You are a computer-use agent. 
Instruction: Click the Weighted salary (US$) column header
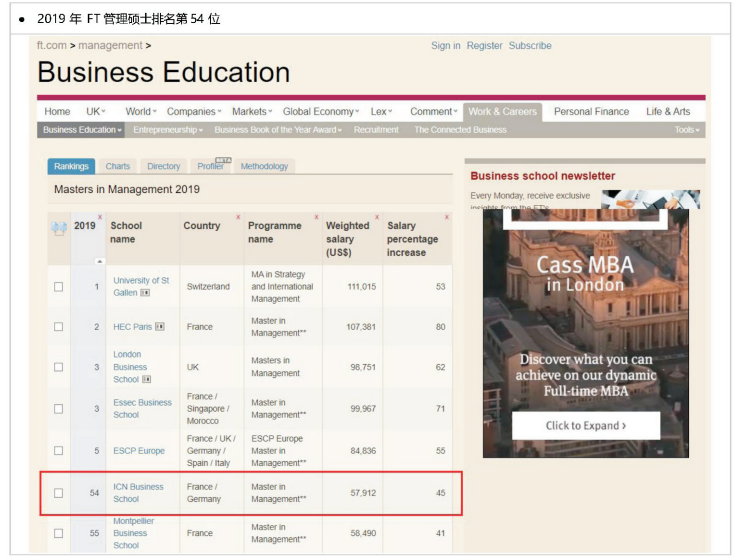point(347,239)
